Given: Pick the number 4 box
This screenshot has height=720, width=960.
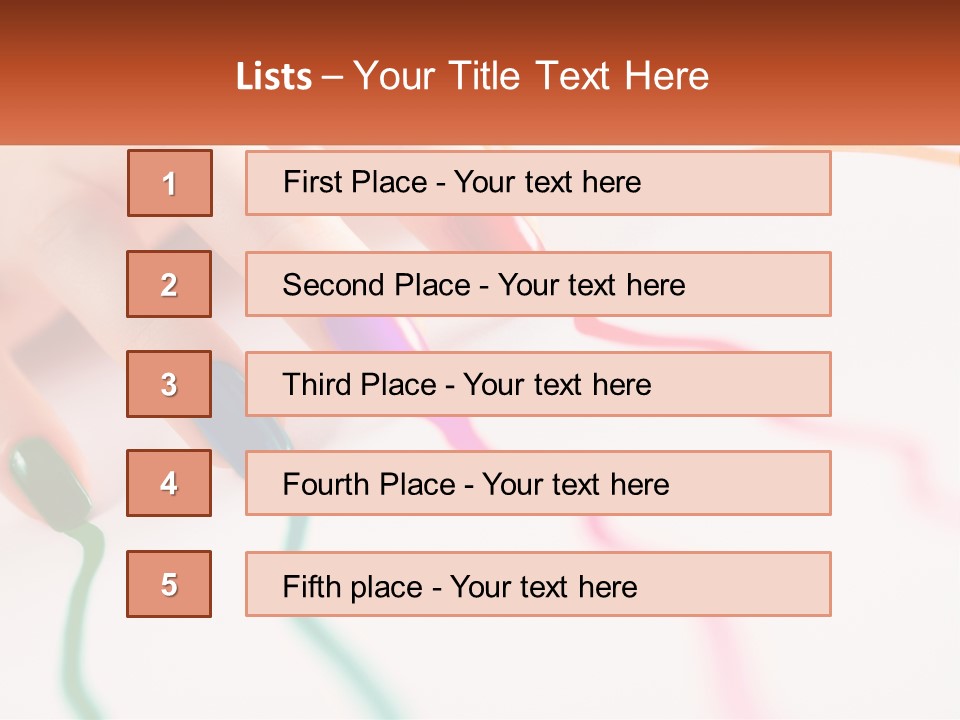Looking at the screenshot, I should click(x=169, y=483).
